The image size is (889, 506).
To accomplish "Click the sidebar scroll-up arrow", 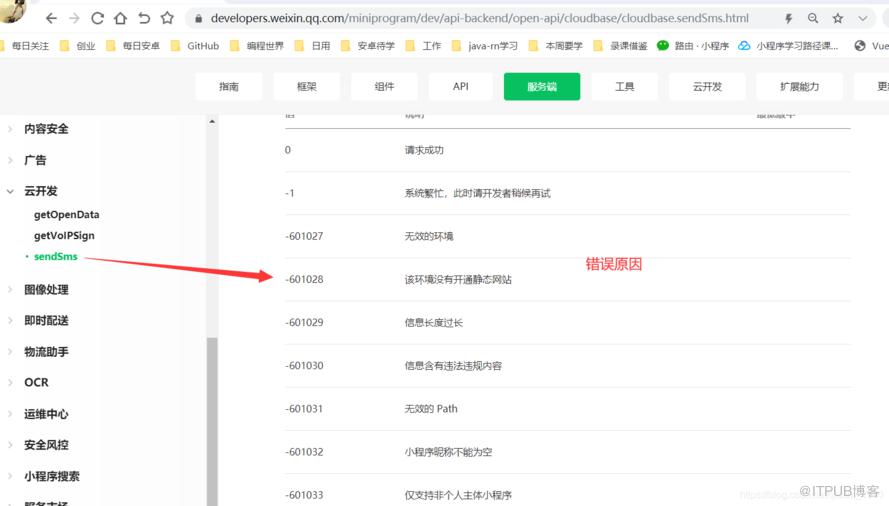I will [212, 122].
